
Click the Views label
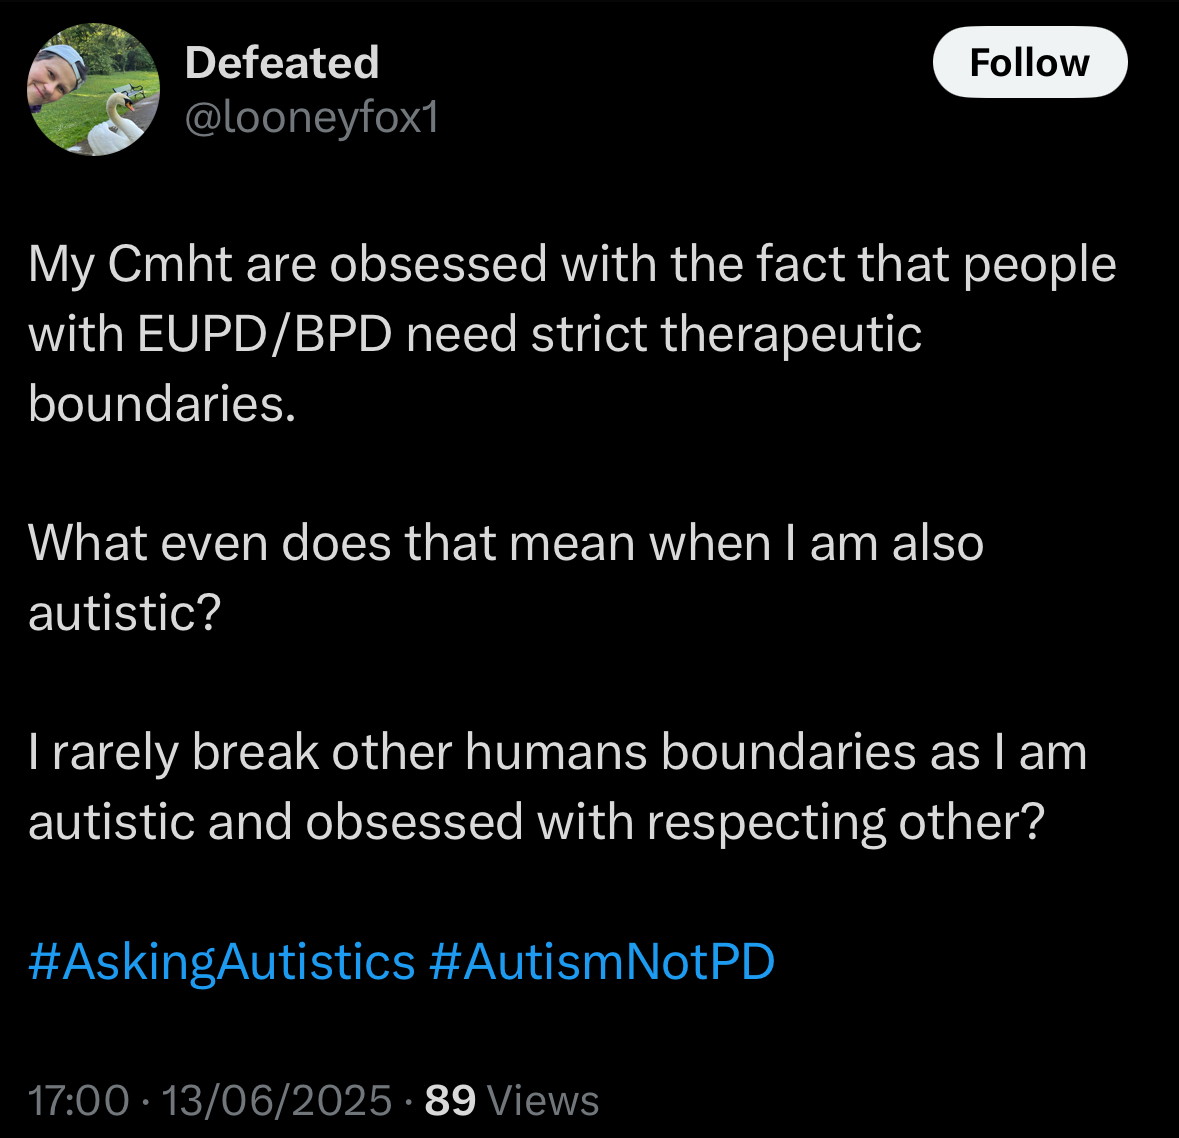click(544, 1100)
